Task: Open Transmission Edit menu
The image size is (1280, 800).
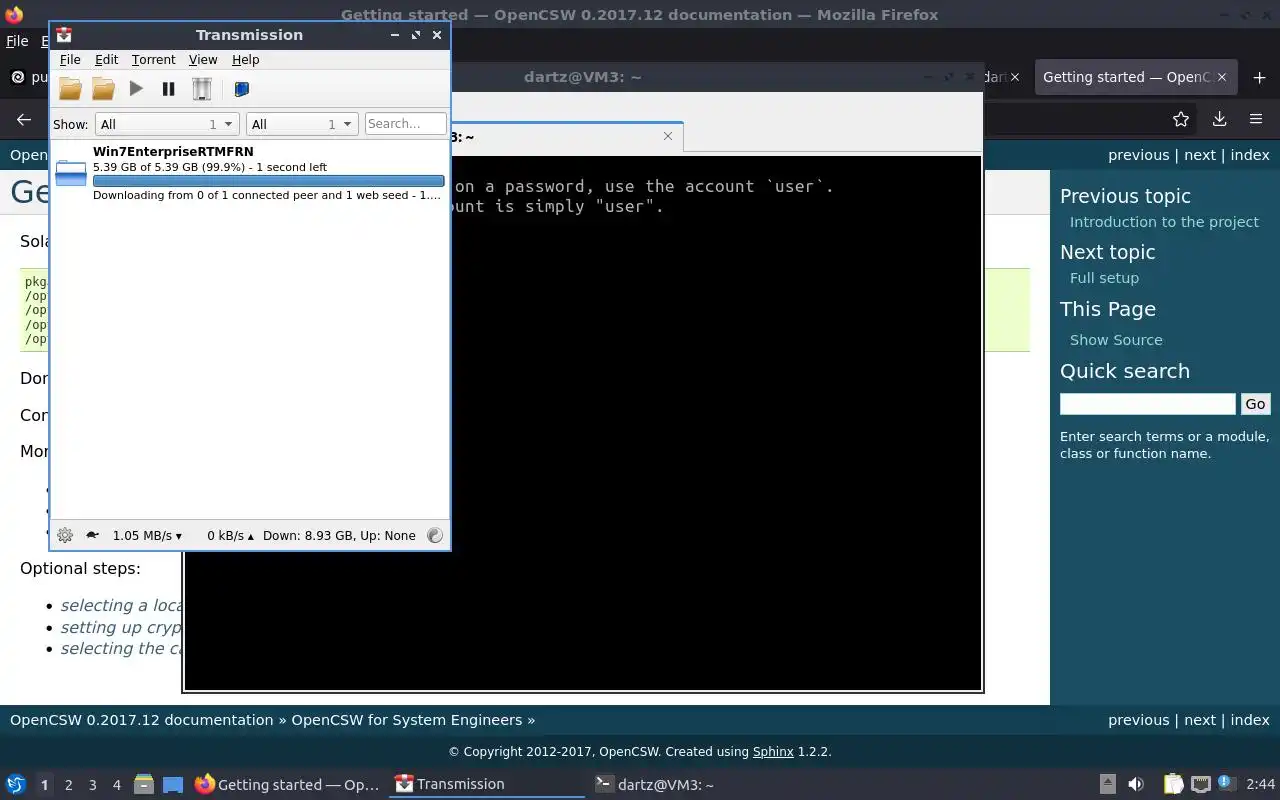Action: pyautogui.click(x=106, y=60)
